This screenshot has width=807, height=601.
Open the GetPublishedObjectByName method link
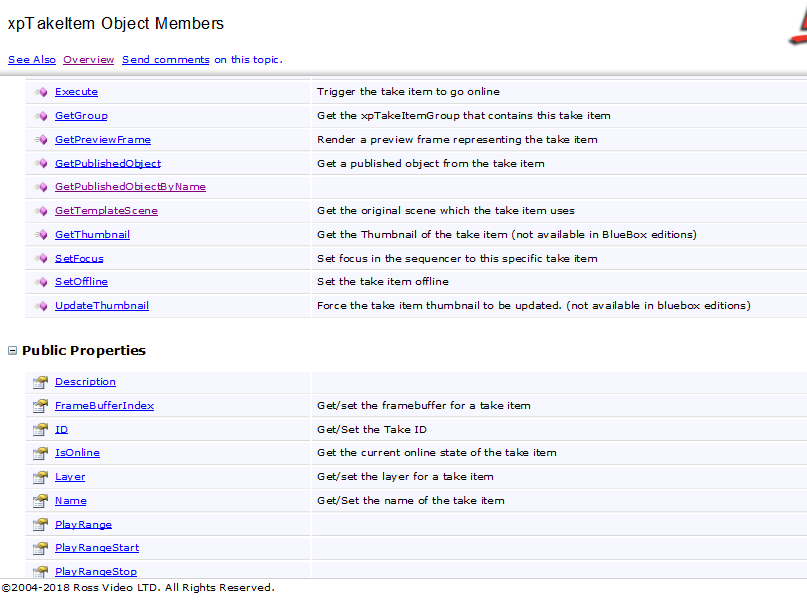pyautogui.click(x=130, y=187)
